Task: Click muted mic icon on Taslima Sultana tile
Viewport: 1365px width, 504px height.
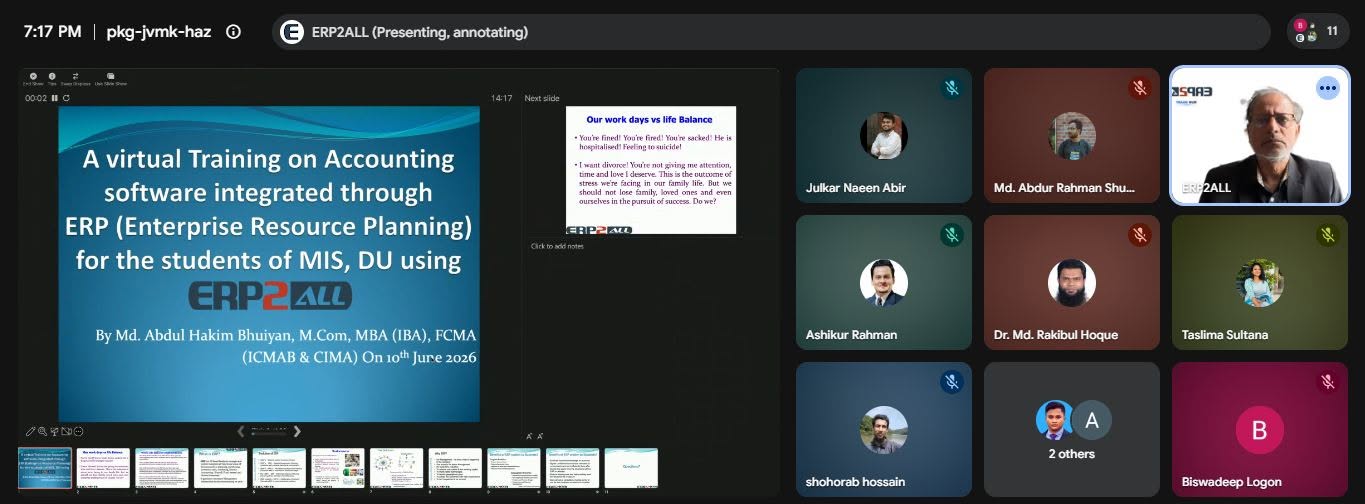Action: point(1327,235)
